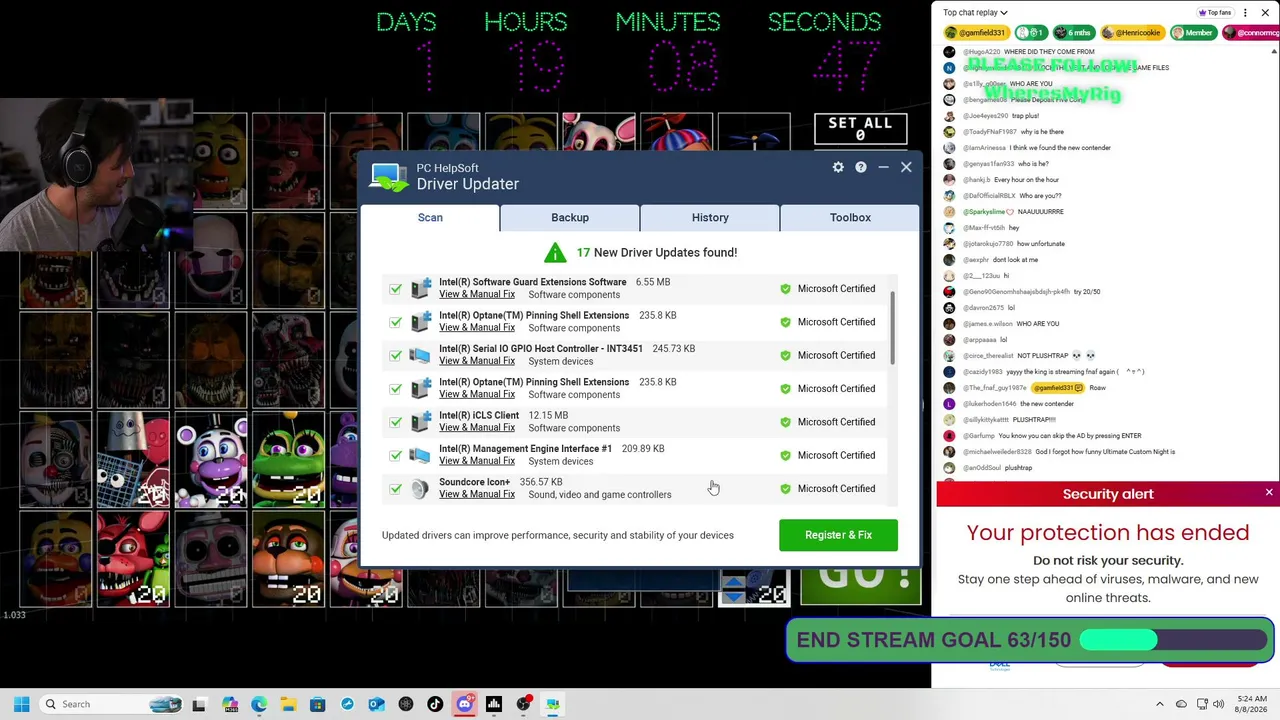Click the Soundcore Icon+ speaker device icon
1280x720 pixels.
pos(420,488)
